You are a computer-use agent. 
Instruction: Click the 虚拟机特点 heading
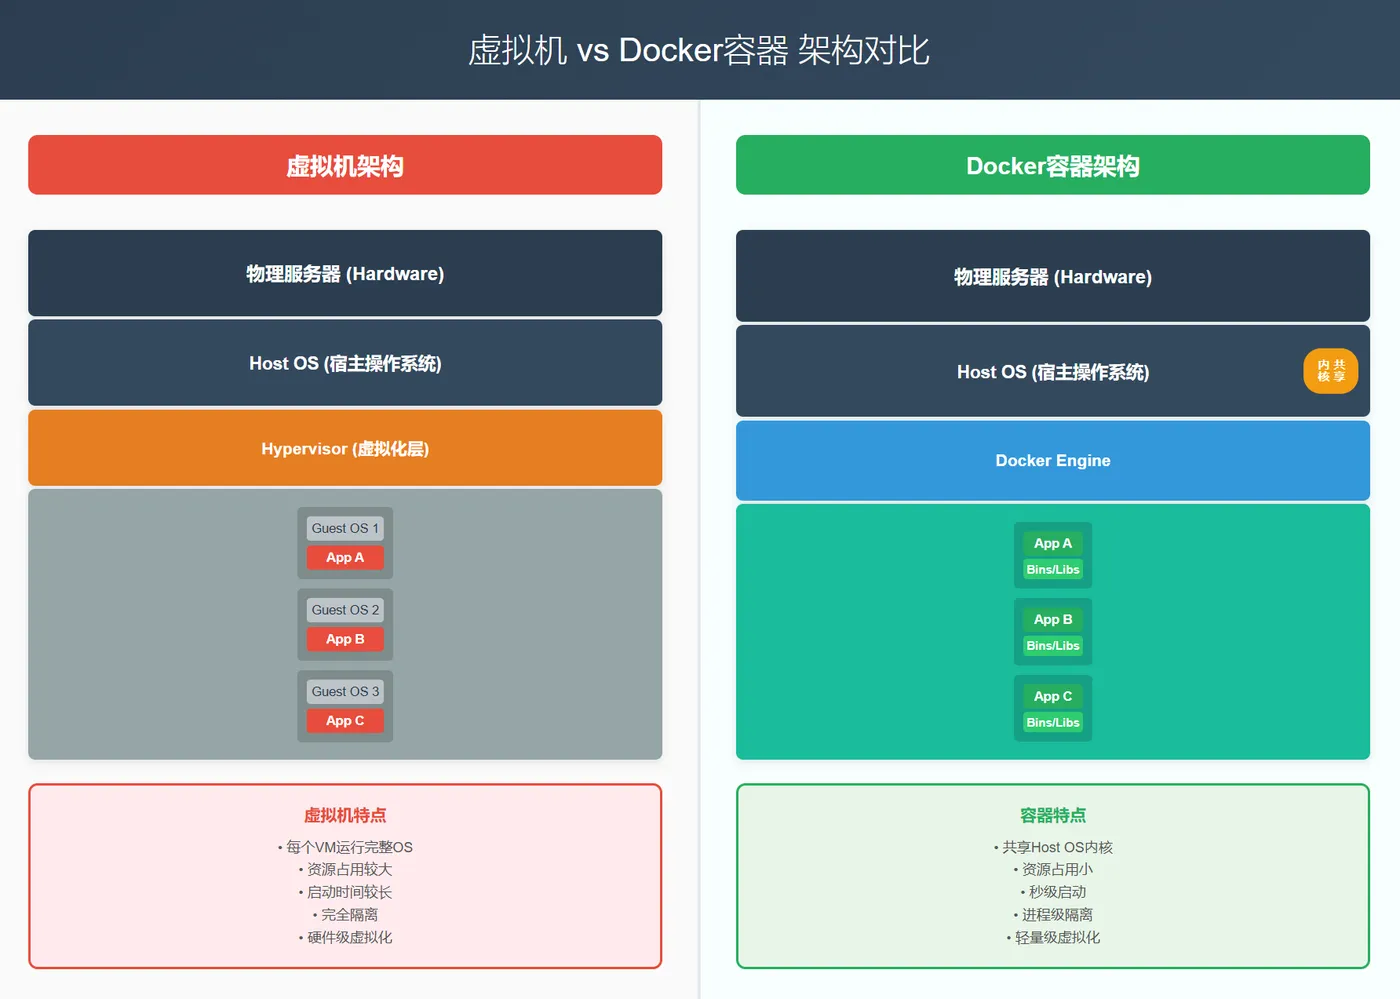coord(345,815)
